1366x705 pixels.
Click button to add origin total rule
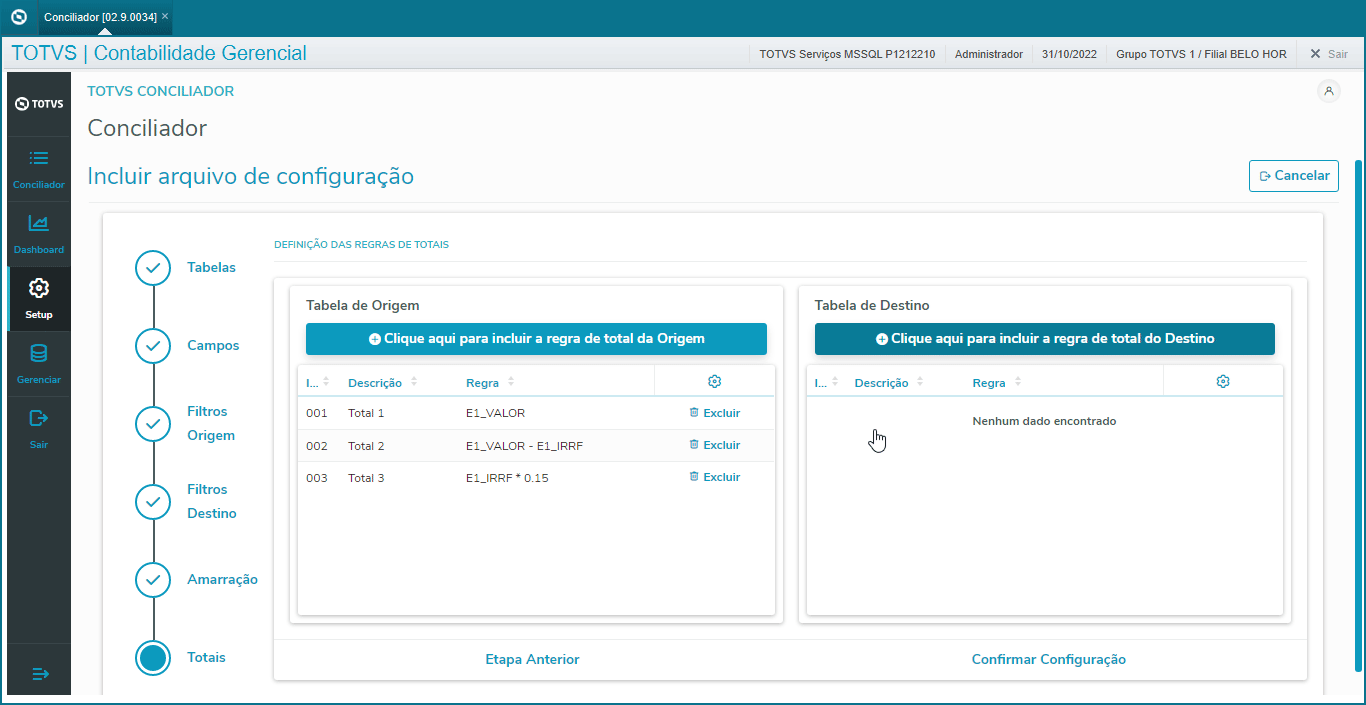tap(536, 339)
